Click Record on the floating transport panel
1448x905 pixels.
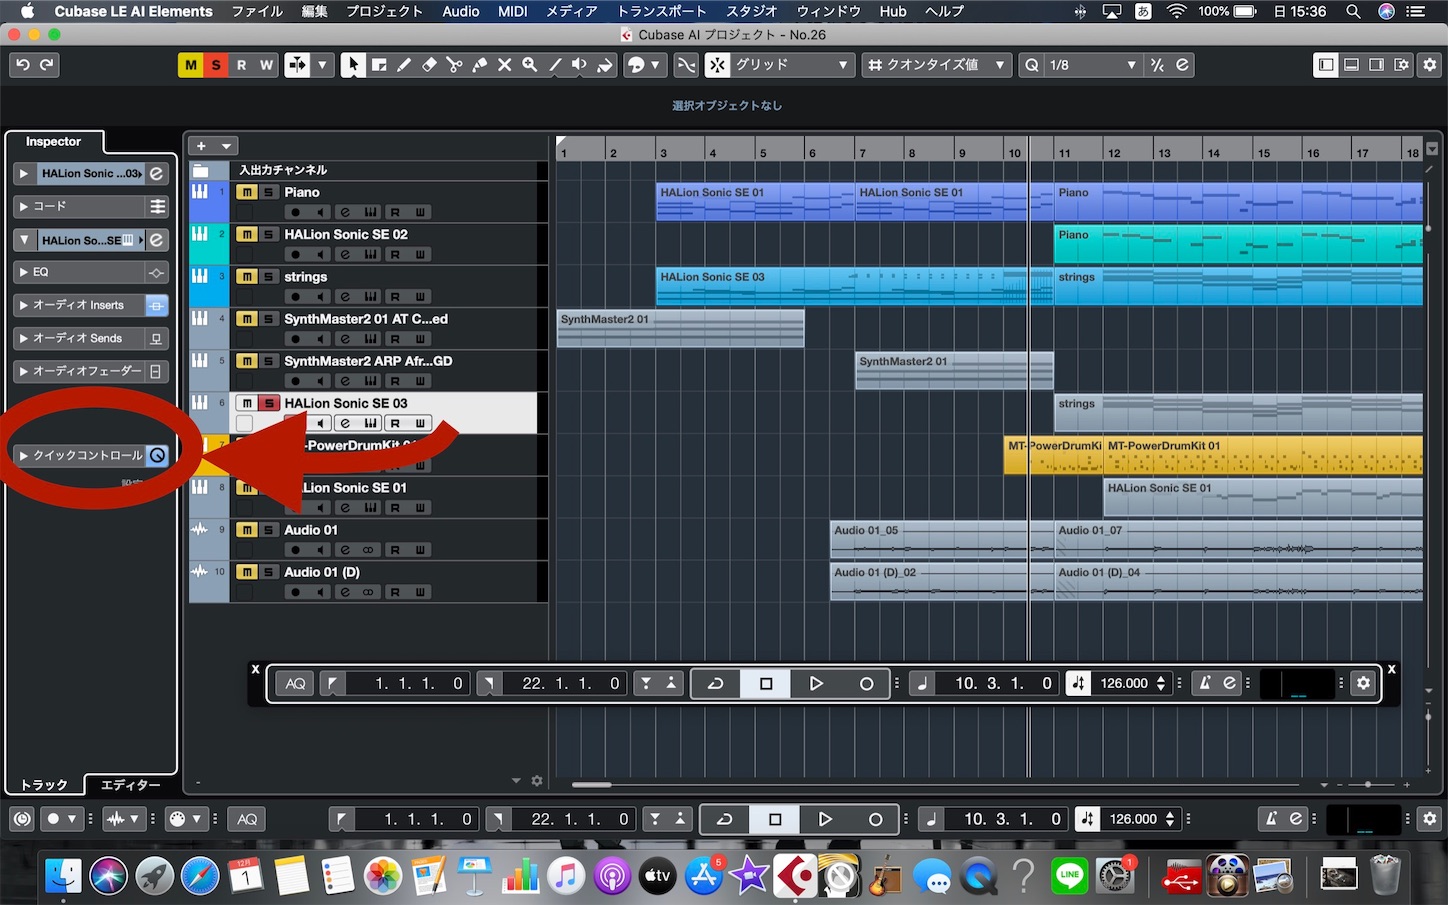pos(866,683)
